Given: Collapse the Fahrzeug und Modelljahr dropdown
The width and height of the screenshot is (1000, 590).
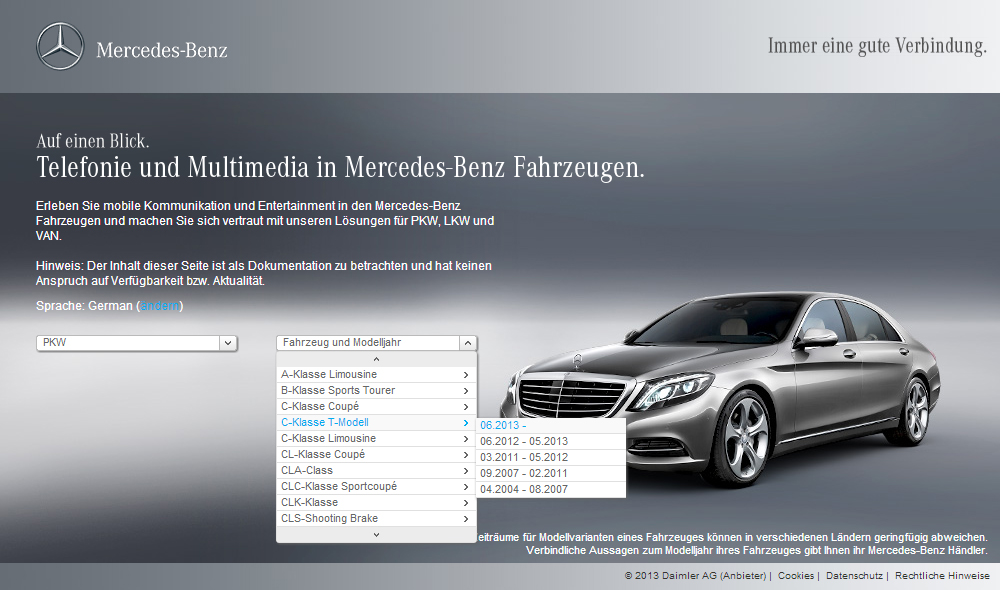Looking at the screenshot, I should pos(468,343).
